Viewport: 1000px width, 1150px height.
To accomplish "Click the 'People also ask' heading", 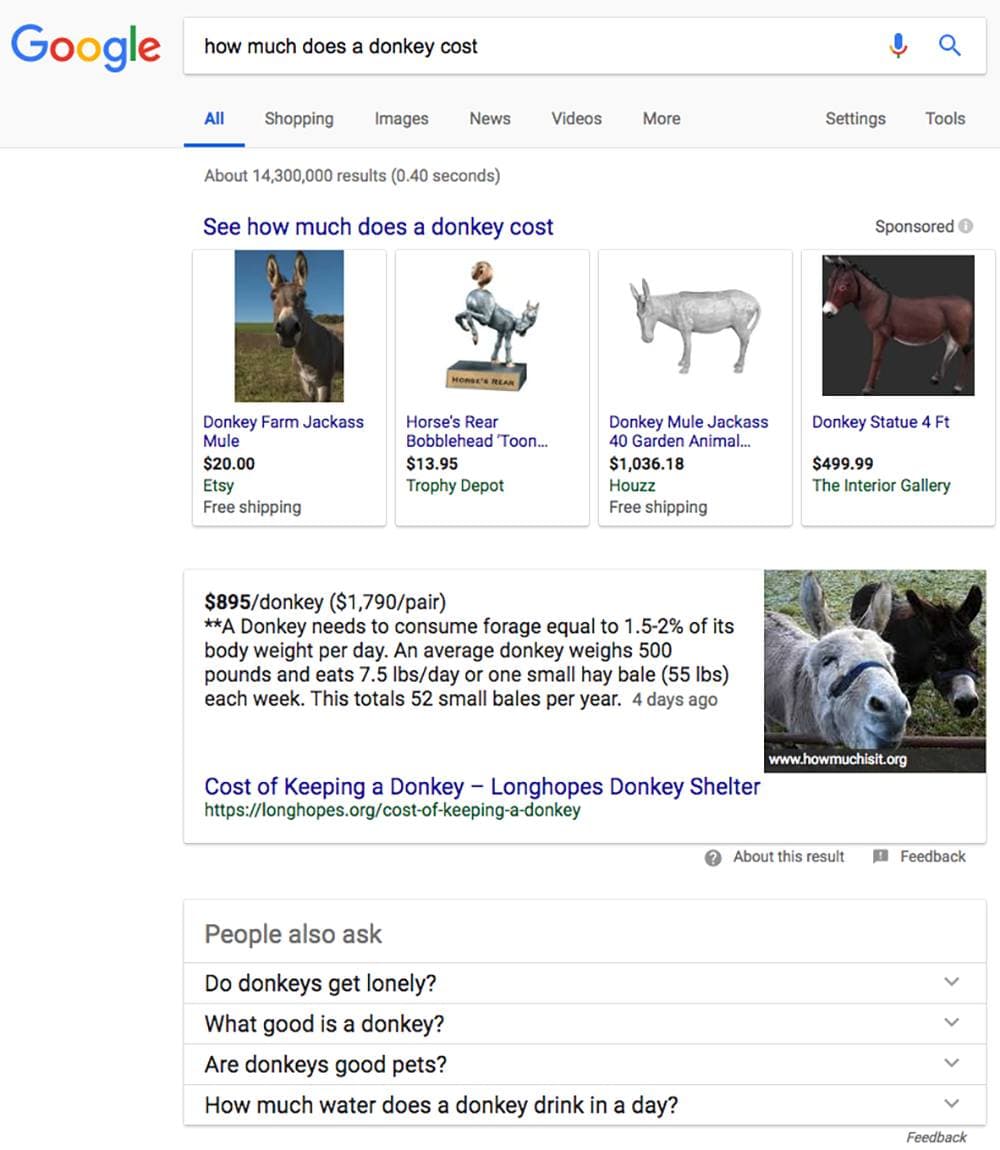I will point(293,934).
